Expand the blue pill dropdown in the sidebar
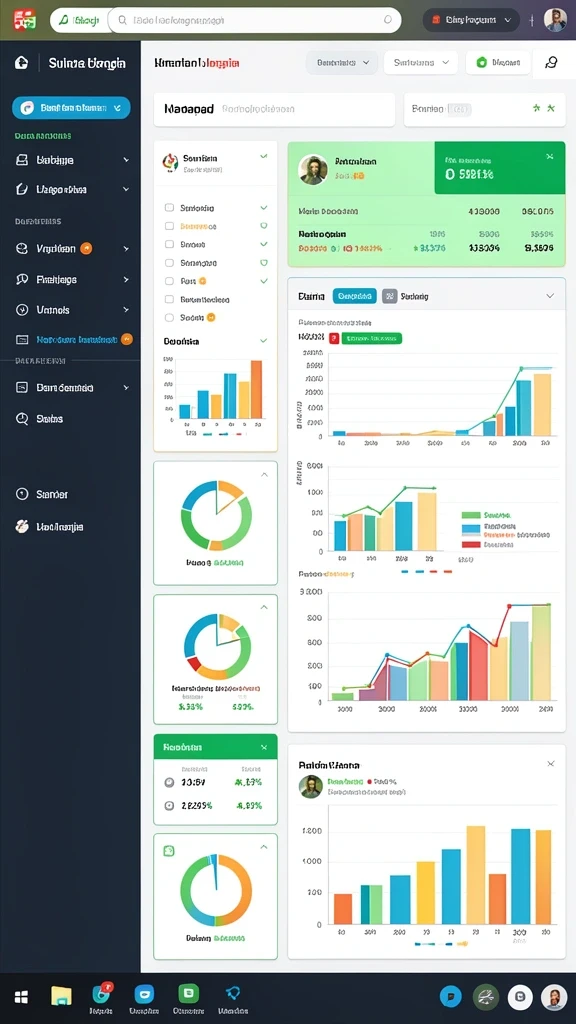 pyautogui.click(x=71, y=108)
